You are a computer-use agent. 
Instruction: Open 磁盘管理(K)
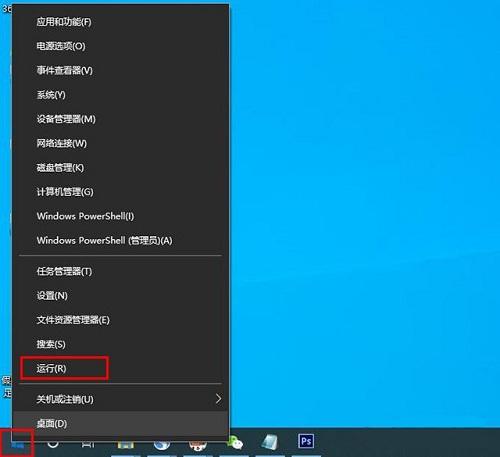(121, 168)
